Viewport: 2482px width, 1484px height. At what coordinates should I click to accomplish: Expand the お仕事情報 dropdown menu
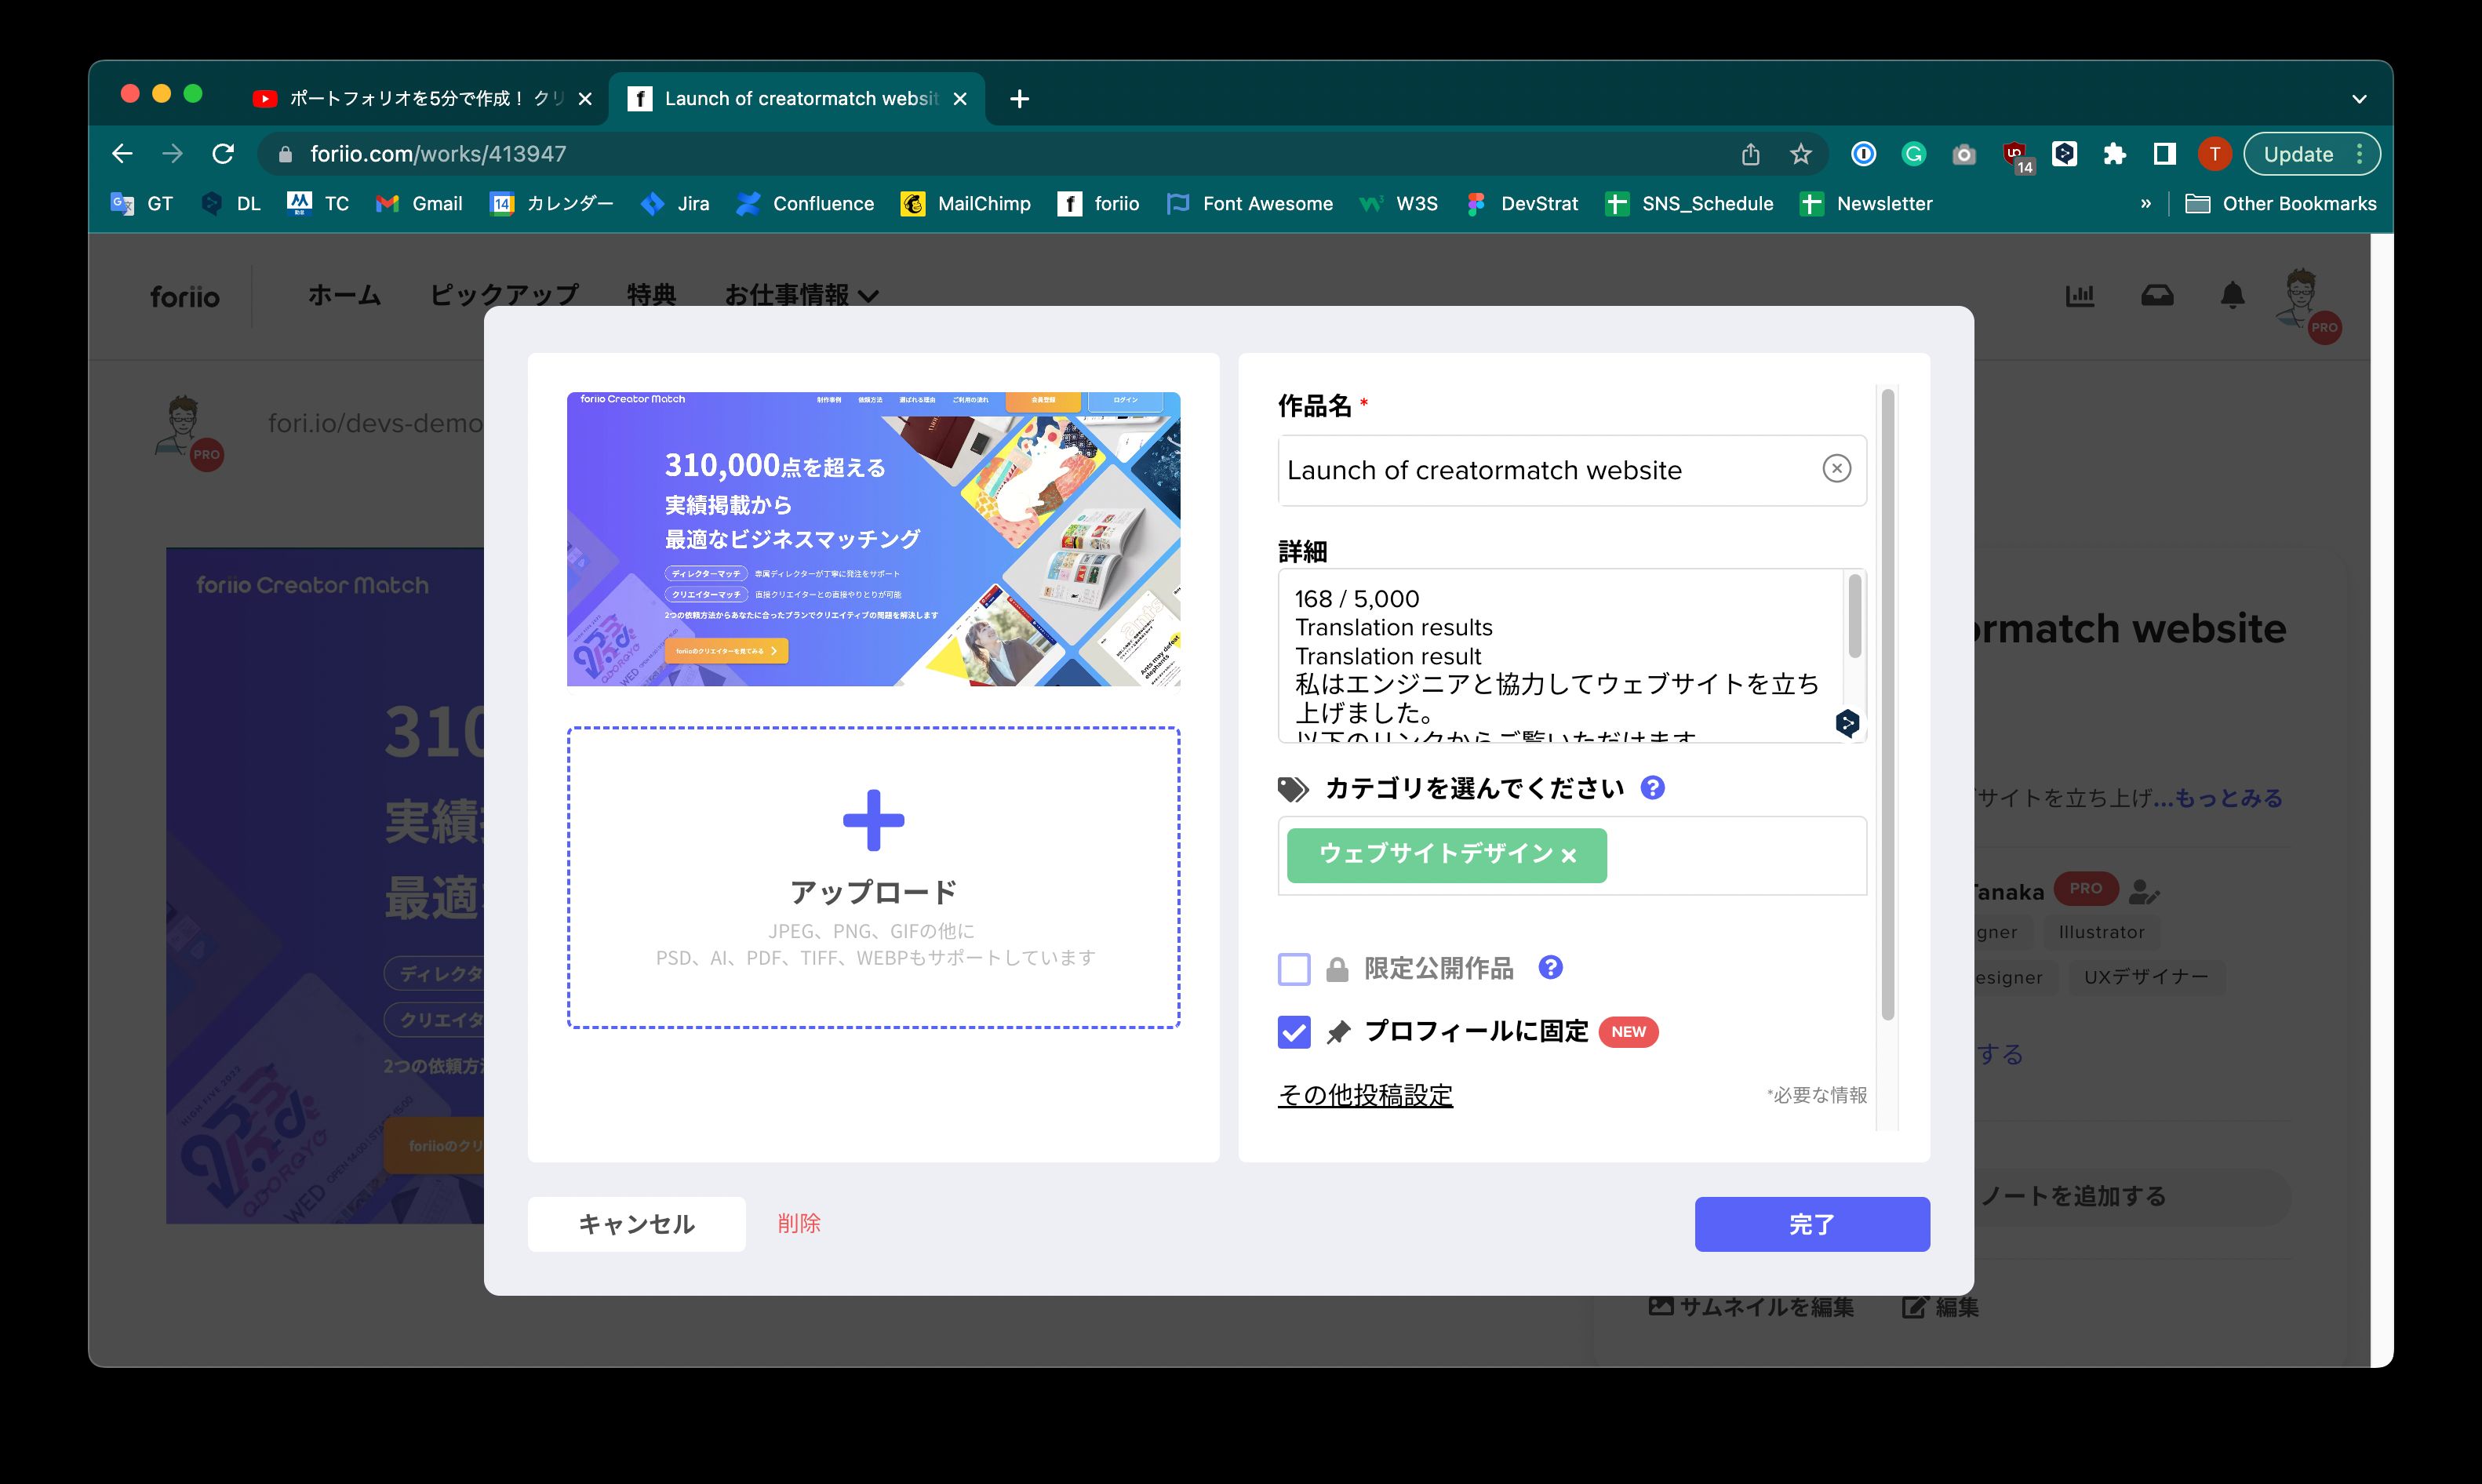(802, 295)
